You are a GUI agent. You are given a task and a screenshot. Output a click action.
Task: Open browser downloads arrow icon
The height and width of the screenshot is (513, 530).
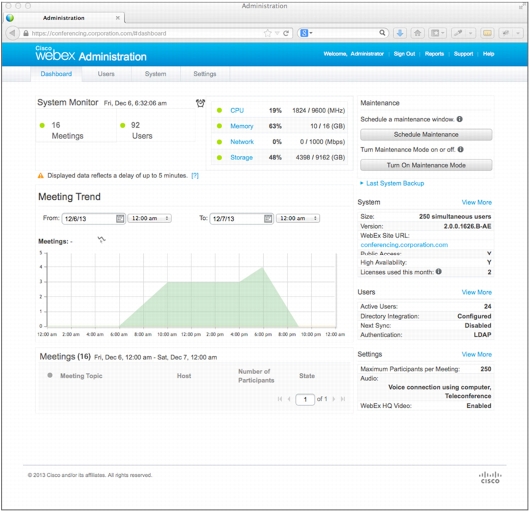[400, 33]
